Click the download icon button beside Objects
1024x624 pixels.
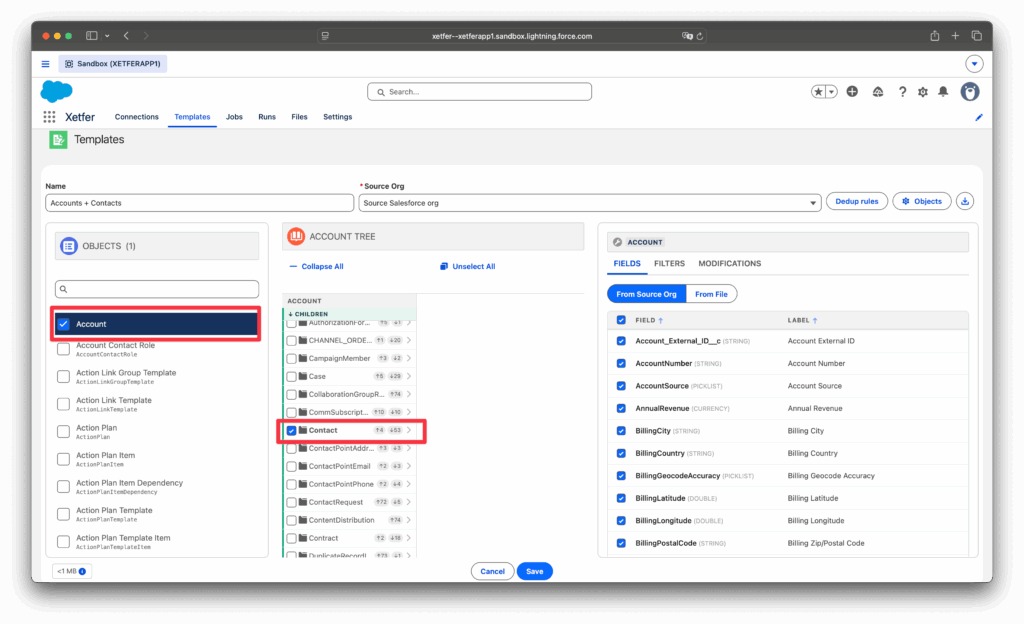tap(965, 202)
